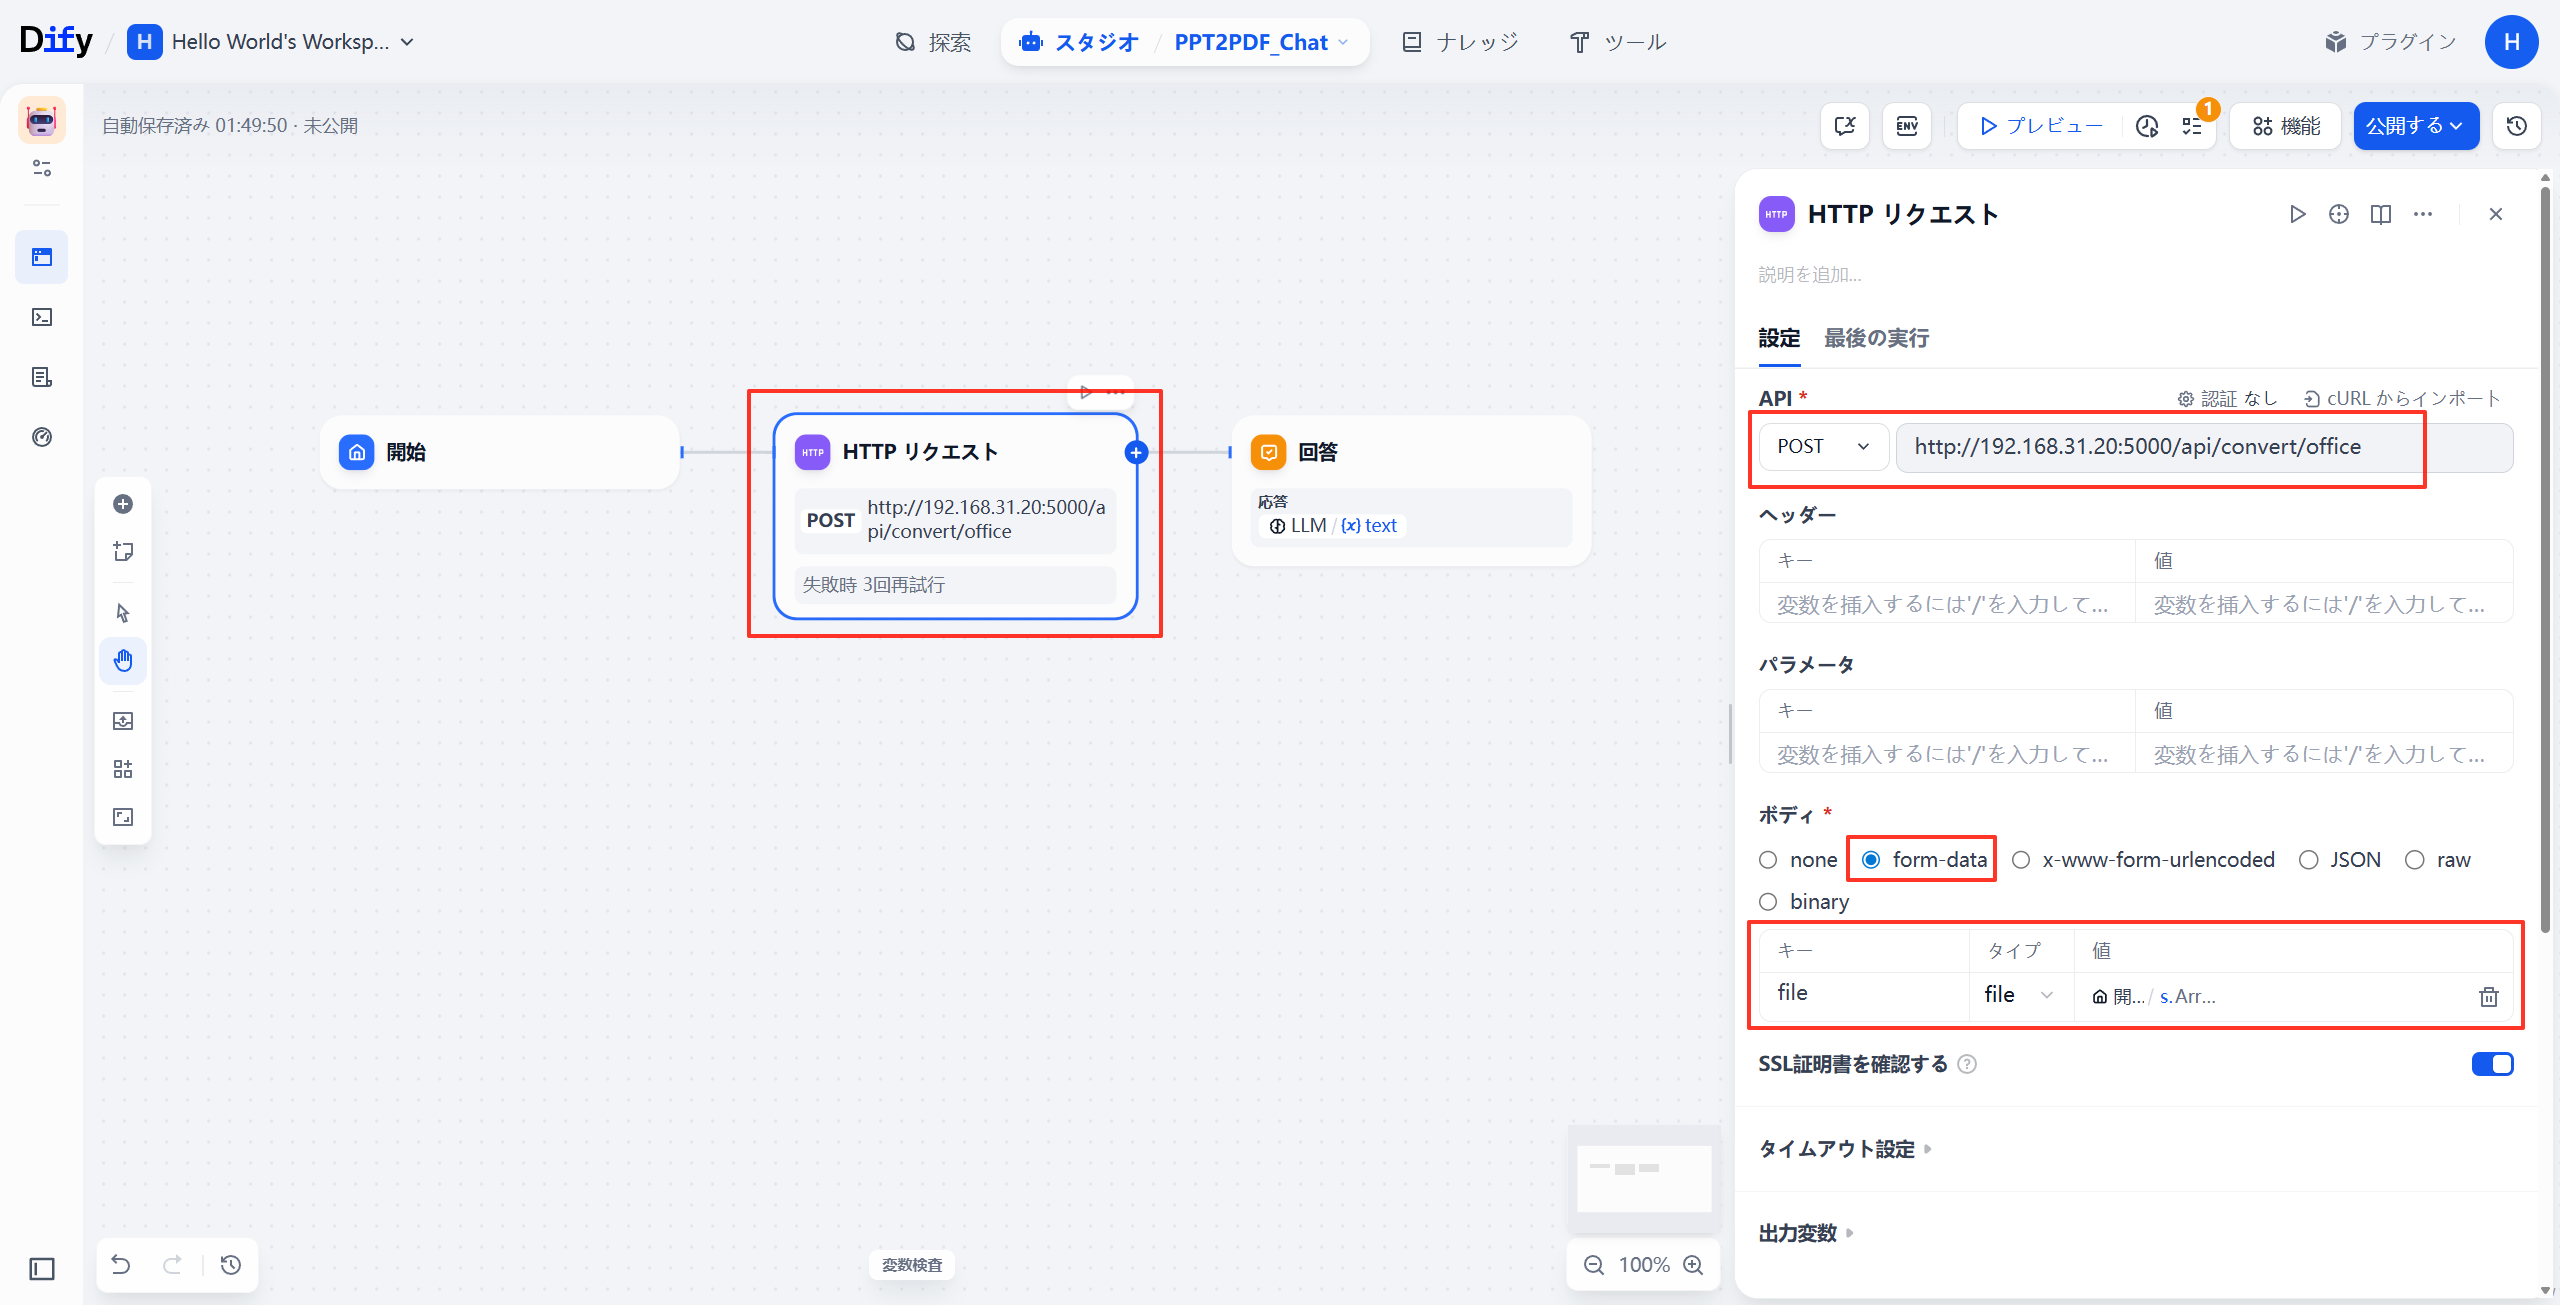Delete the file parameter row via trash icon
The width and height of the screenshot is (2560, 1305).
(2488, 996)
